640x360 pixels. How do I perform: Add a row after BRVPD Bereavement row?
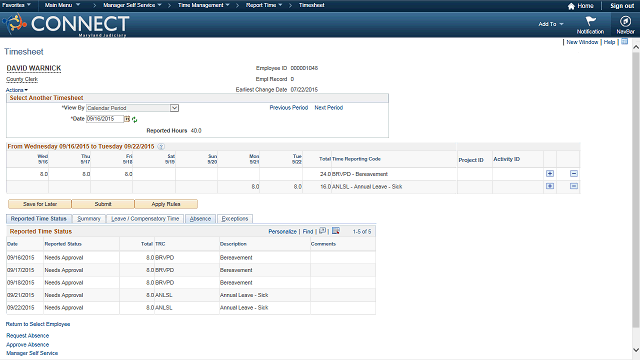click(550, 173)
